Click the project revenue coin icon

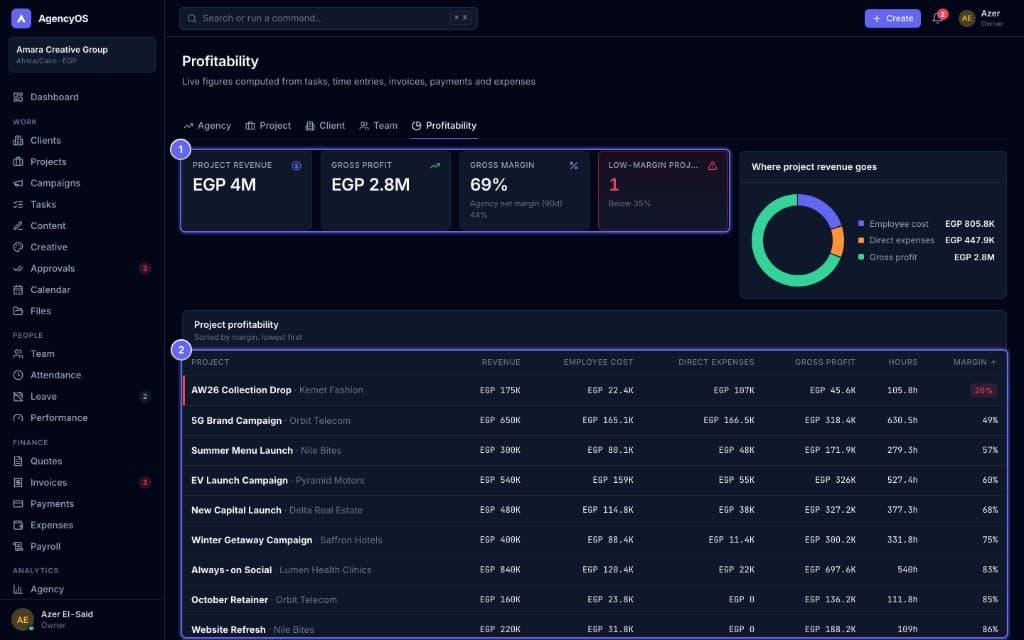[x=296, y=165]
